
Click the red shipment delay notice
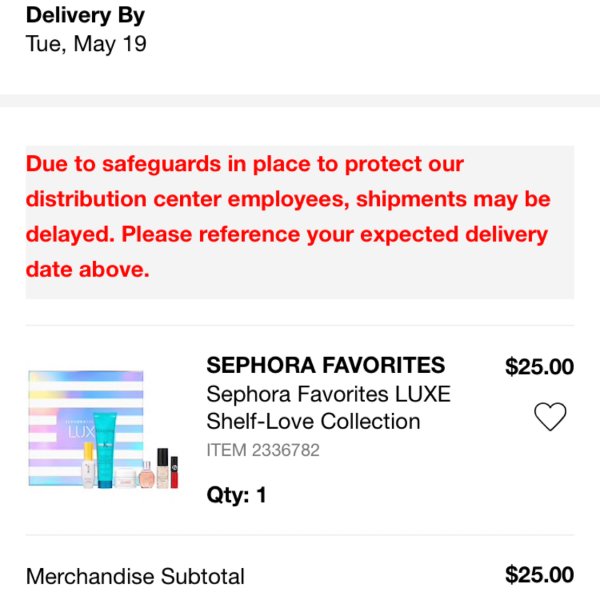click(300, 222)
